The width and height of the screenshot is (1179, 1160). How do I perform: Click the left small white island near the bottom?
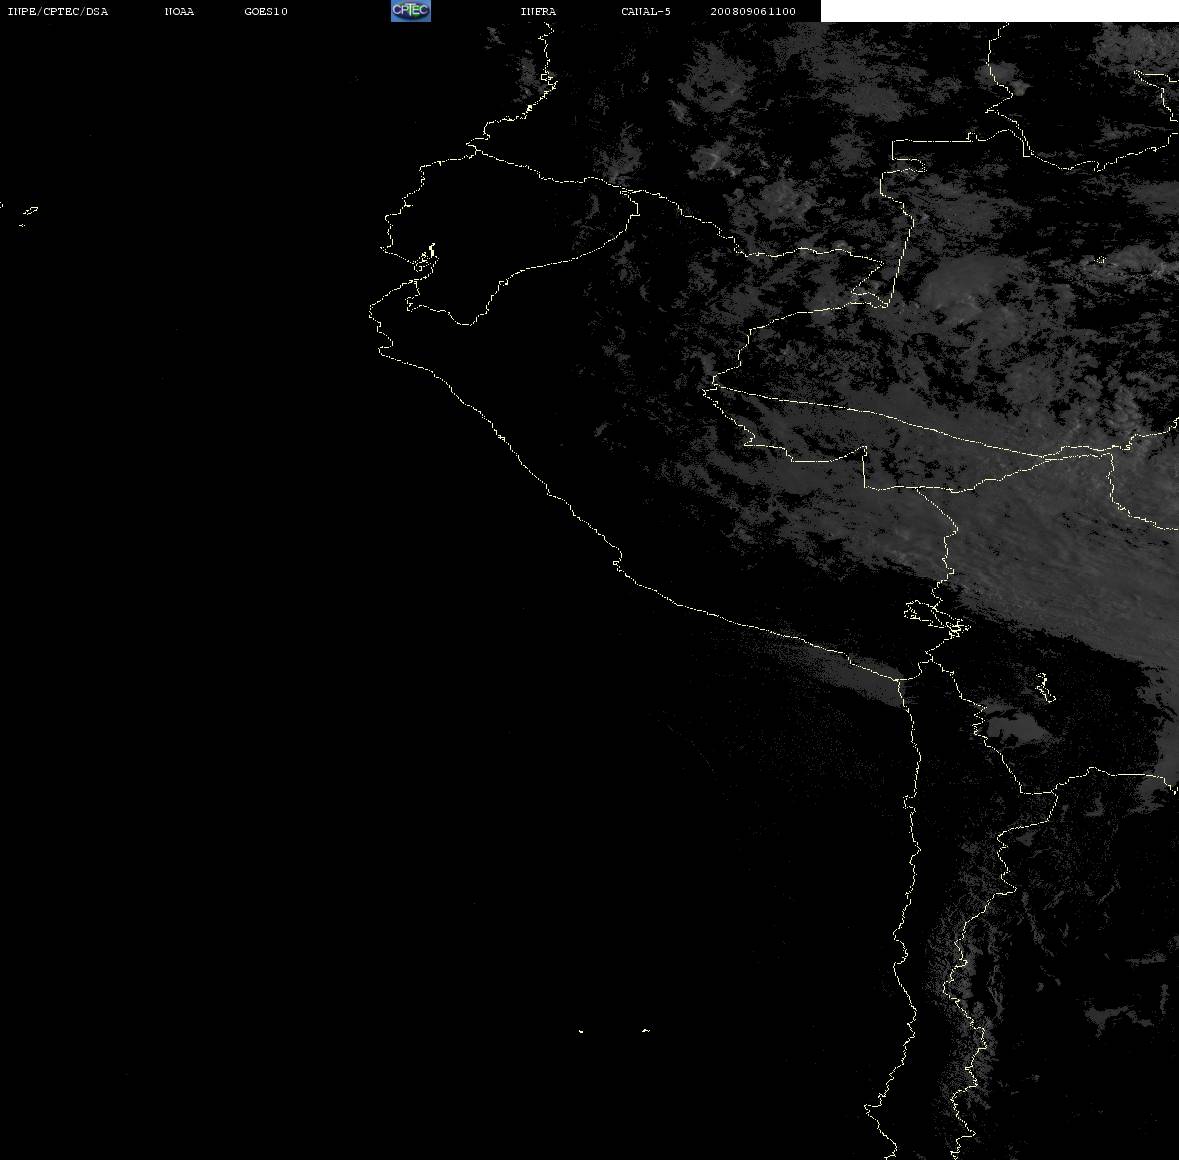(x=581, y=1031)
